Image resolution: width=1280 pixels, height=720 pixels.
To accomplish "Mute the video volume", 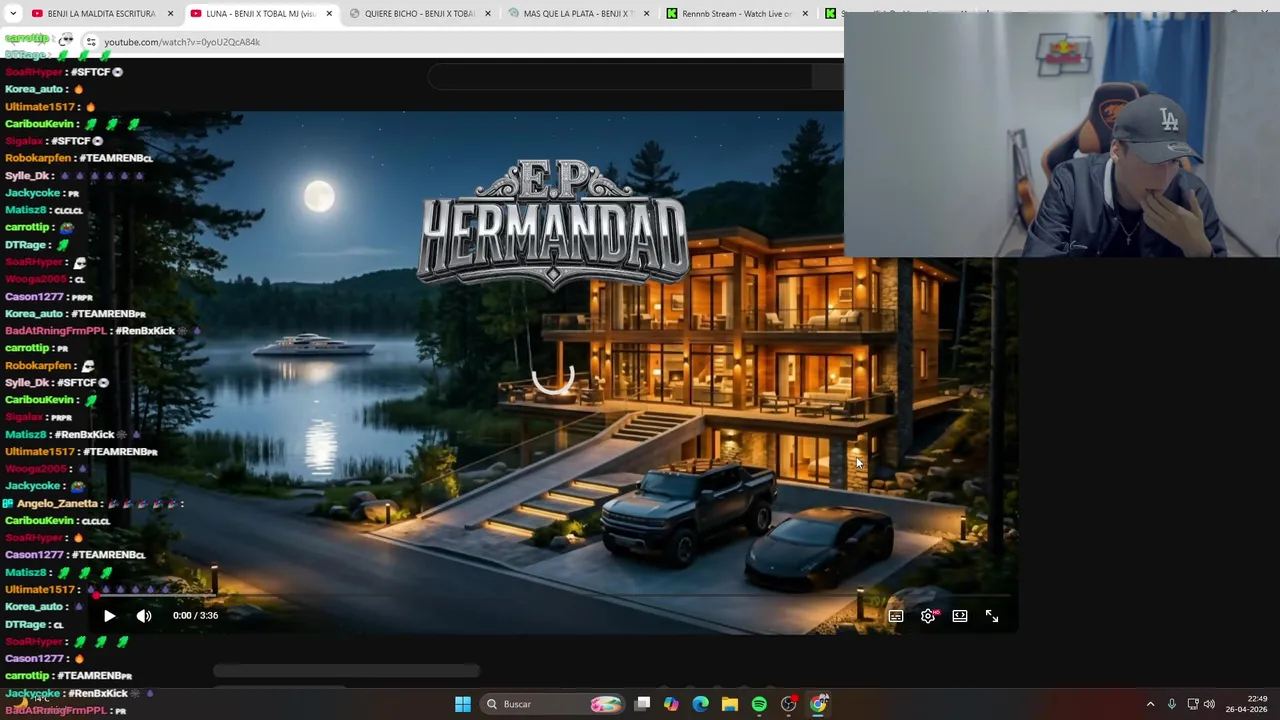I will pyautogui.click(x=144, y=616).
